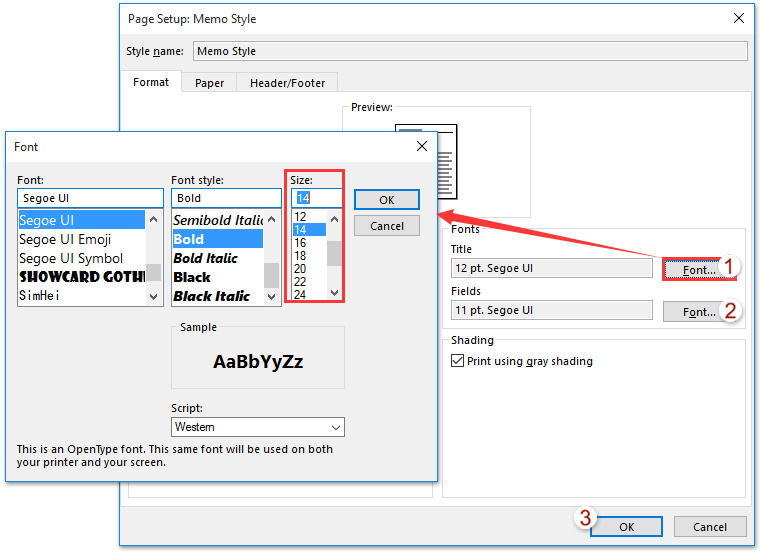Open Font button for Fields
The height and width of the screenshot is (555, 761).
(699, 311)
